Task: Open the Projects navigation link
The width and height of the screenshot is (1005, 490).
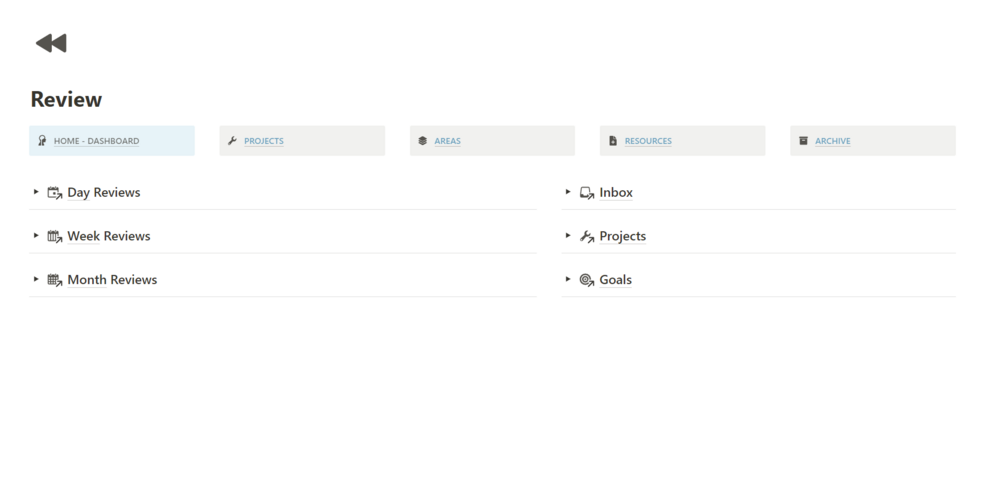Action: pos(264,141)
